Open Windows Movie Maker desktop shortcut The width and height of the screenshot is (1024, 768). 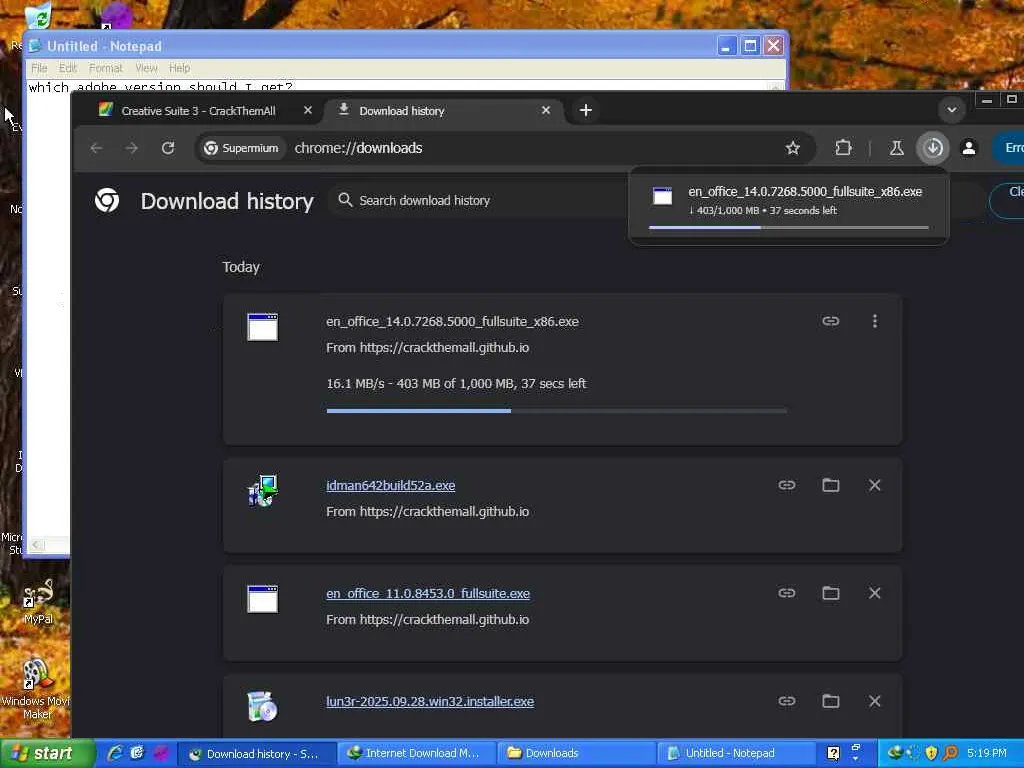pos(36,690)
